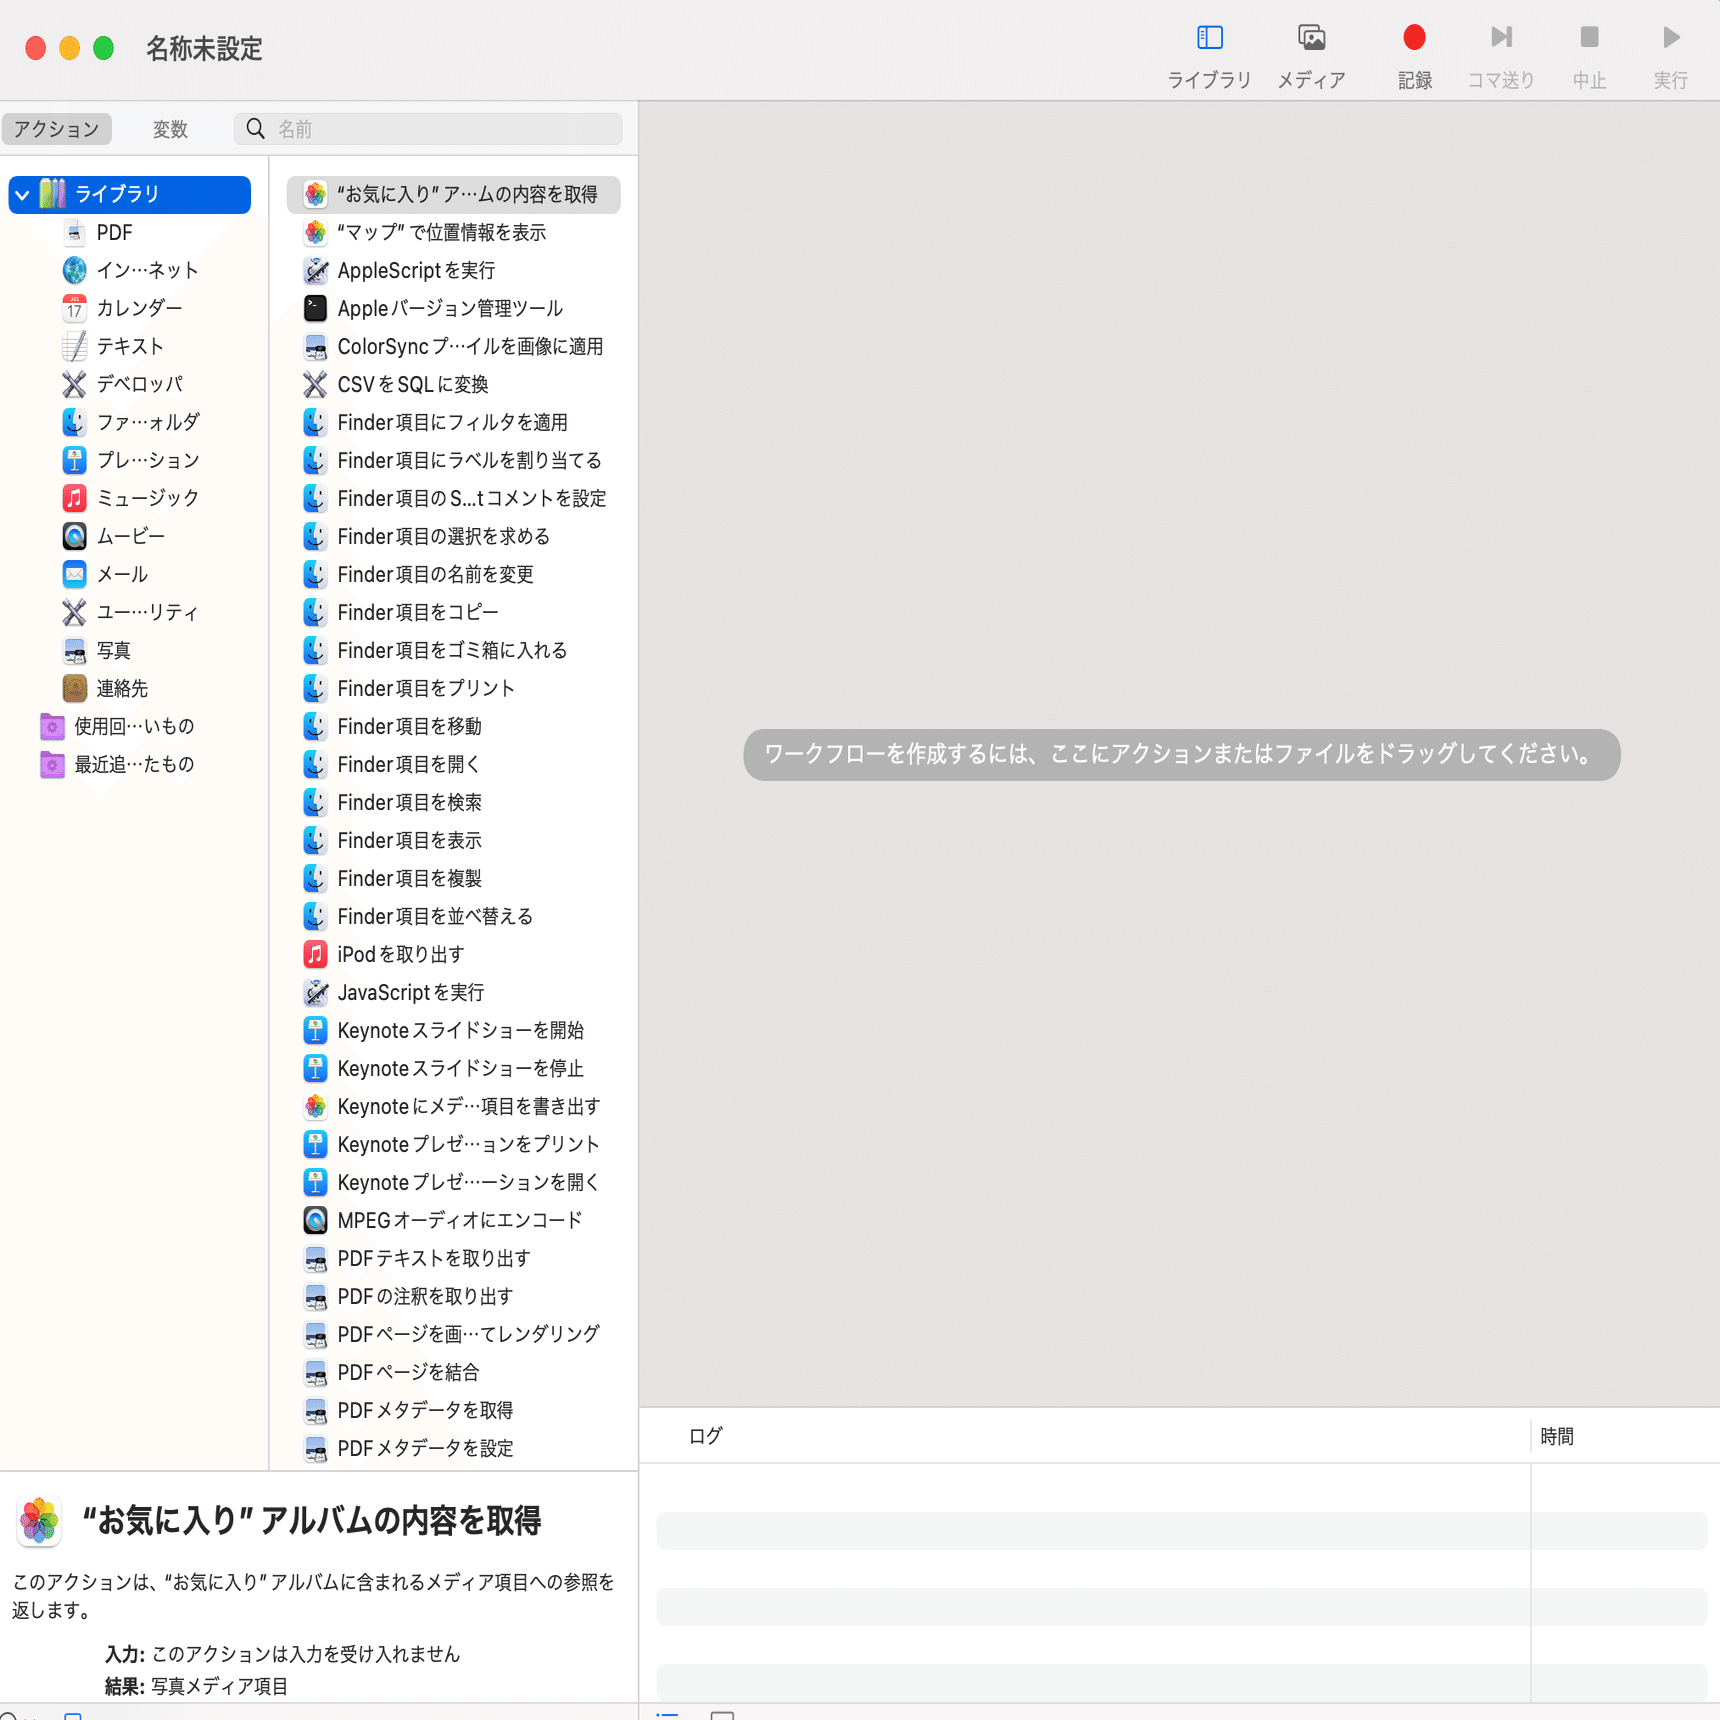The image size is (1720, 1720).
Task: Click the PDFメタデータを設定 row
Action: coord(454,1449)
